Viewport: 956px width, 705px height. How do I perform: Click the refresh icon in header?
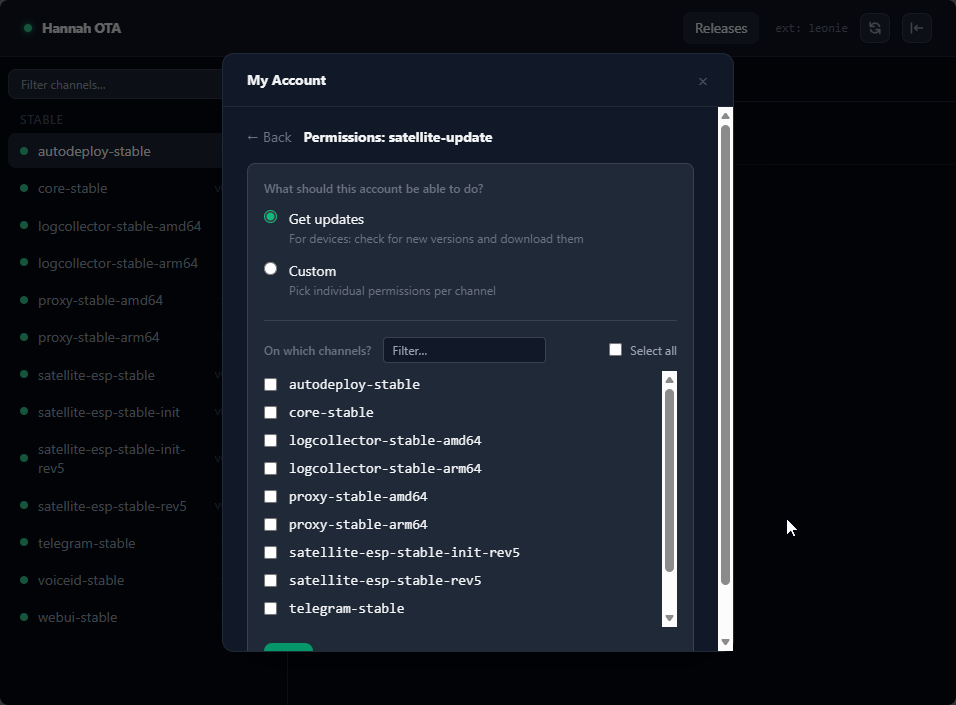(875, 28)
